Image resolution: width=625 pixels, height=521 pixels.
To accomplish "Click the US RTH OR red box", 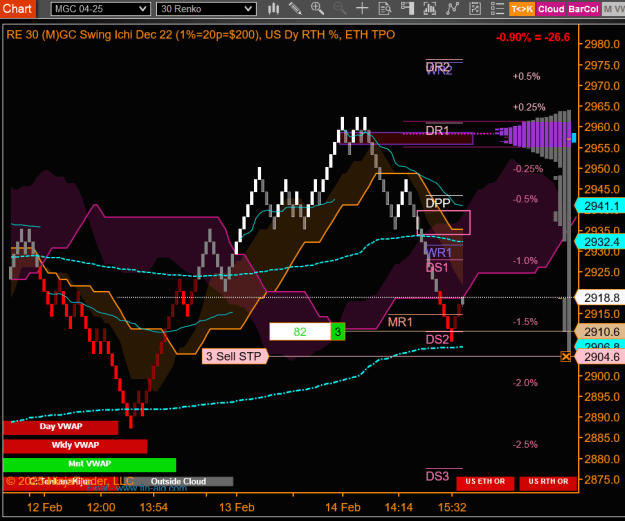I will tap(548, 482).
